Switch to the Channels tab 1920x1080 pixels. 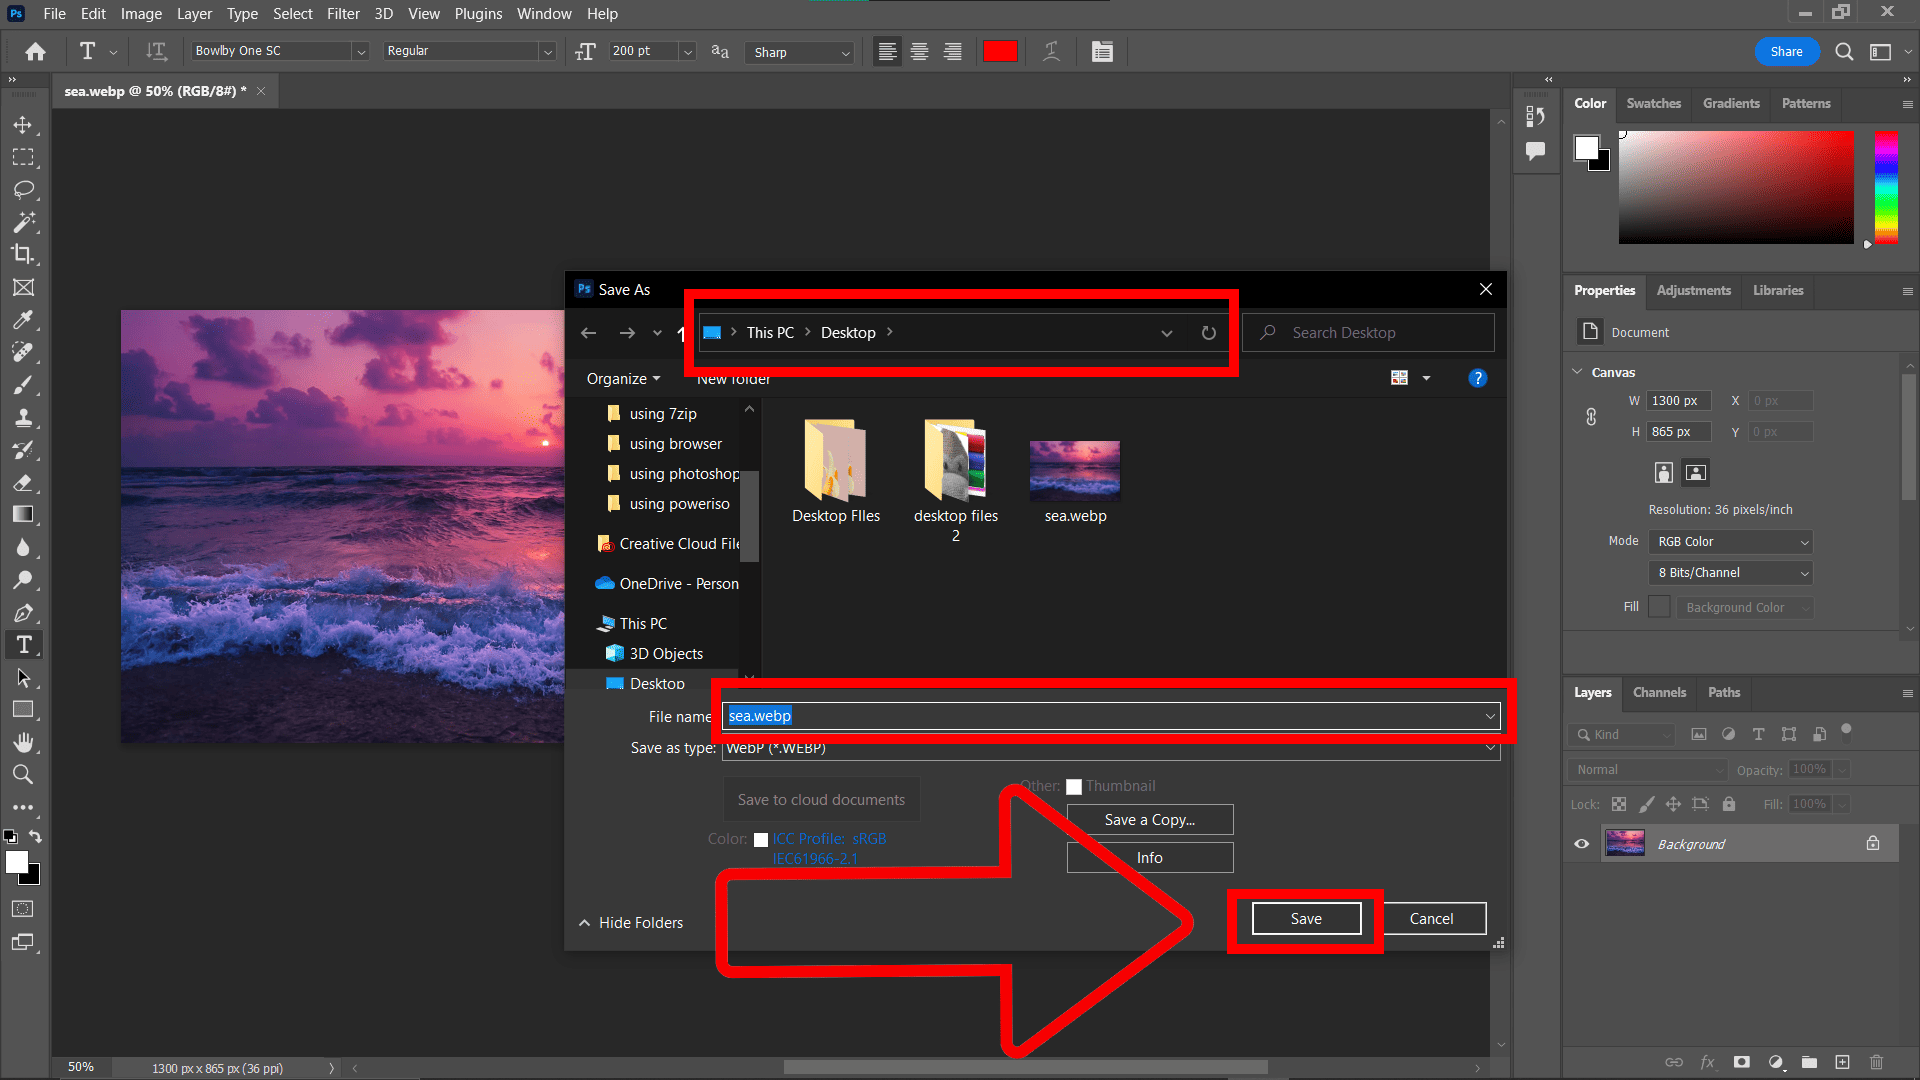(x=1659, y=692)
